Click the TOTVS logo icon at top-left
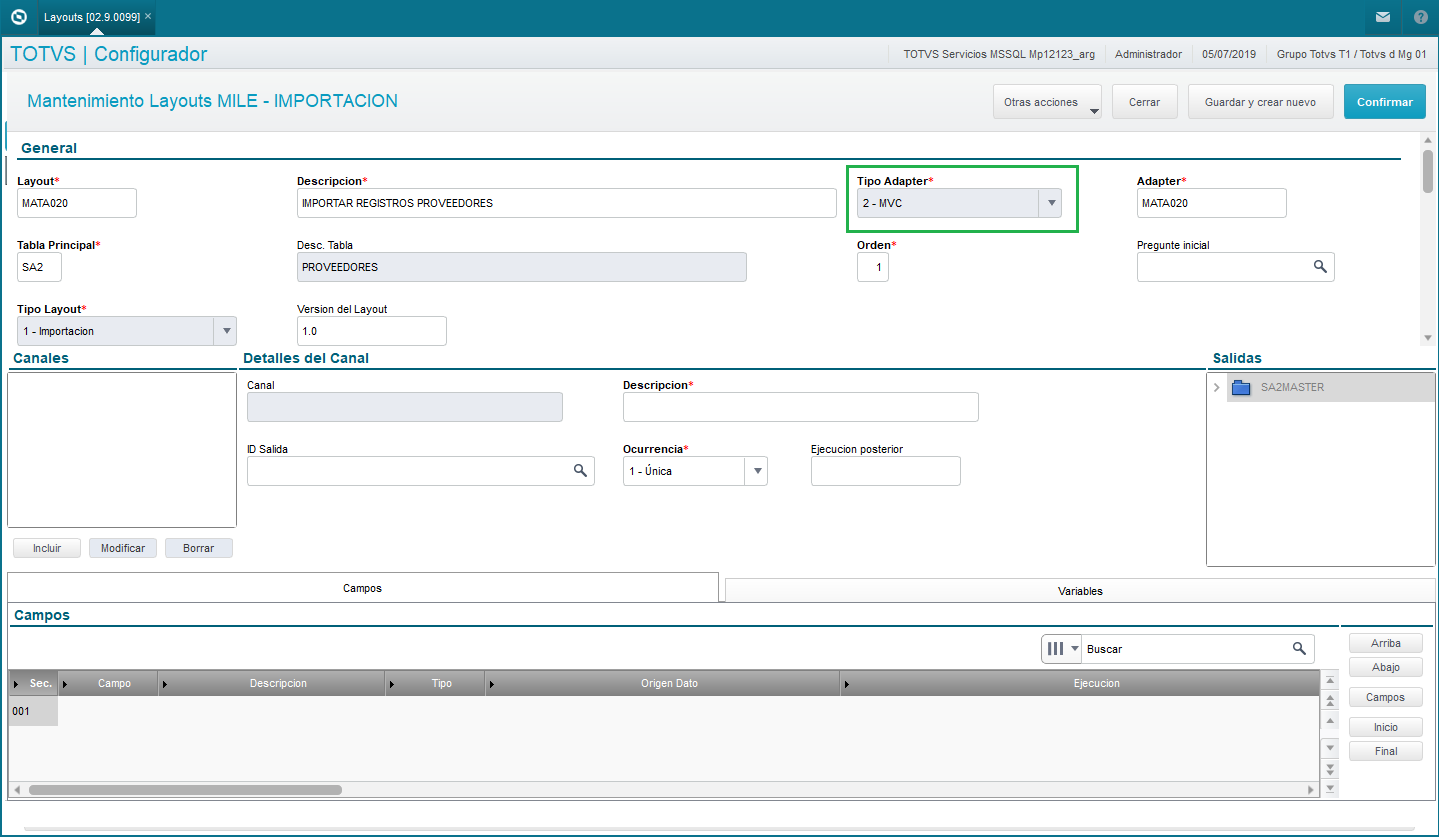 click(x=18, y=17)
